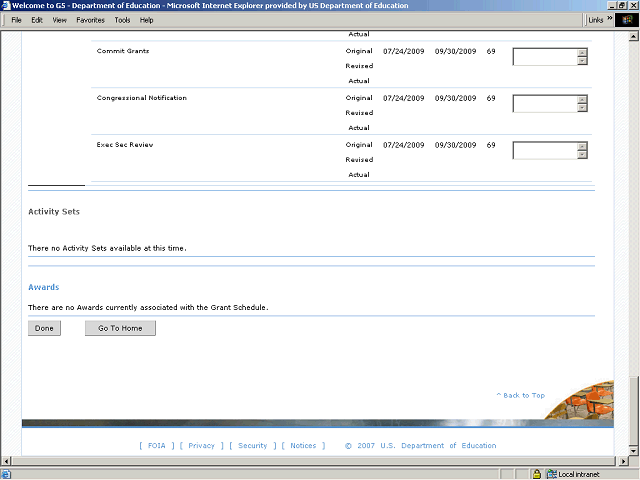640x480 pixels.
Task: Click the vertical scrollbar thumb
Action: click(633, 411)
